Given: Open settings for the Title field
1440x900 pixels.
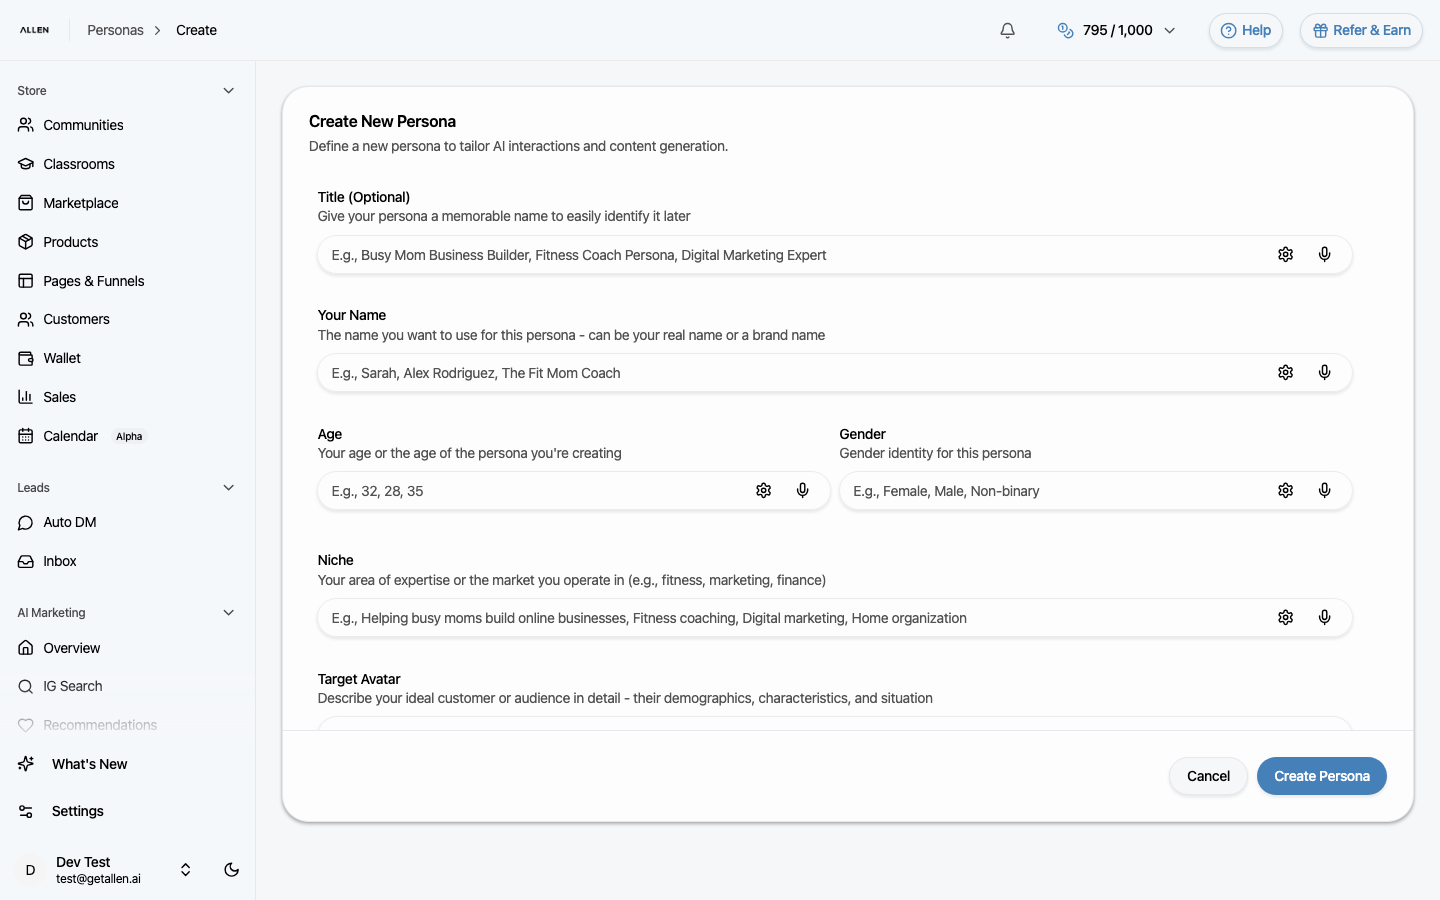Looking at the screenshot, I should (x=1285, y=254).
